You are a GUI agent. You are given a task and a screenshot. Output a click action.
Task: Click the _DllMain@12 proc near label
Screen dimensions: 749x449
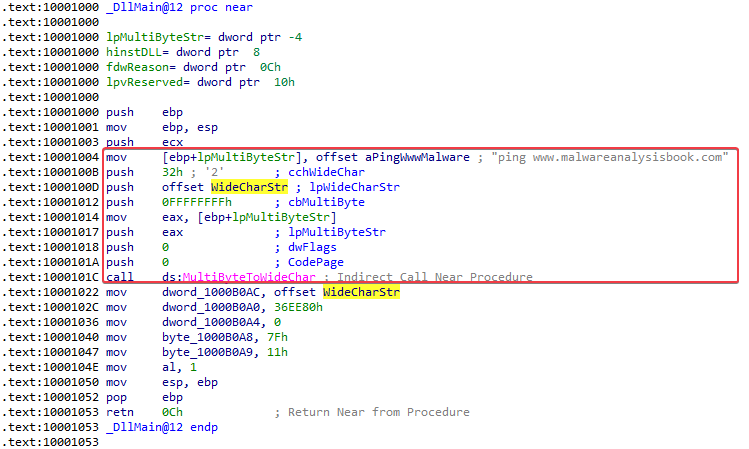click(180, 8)
